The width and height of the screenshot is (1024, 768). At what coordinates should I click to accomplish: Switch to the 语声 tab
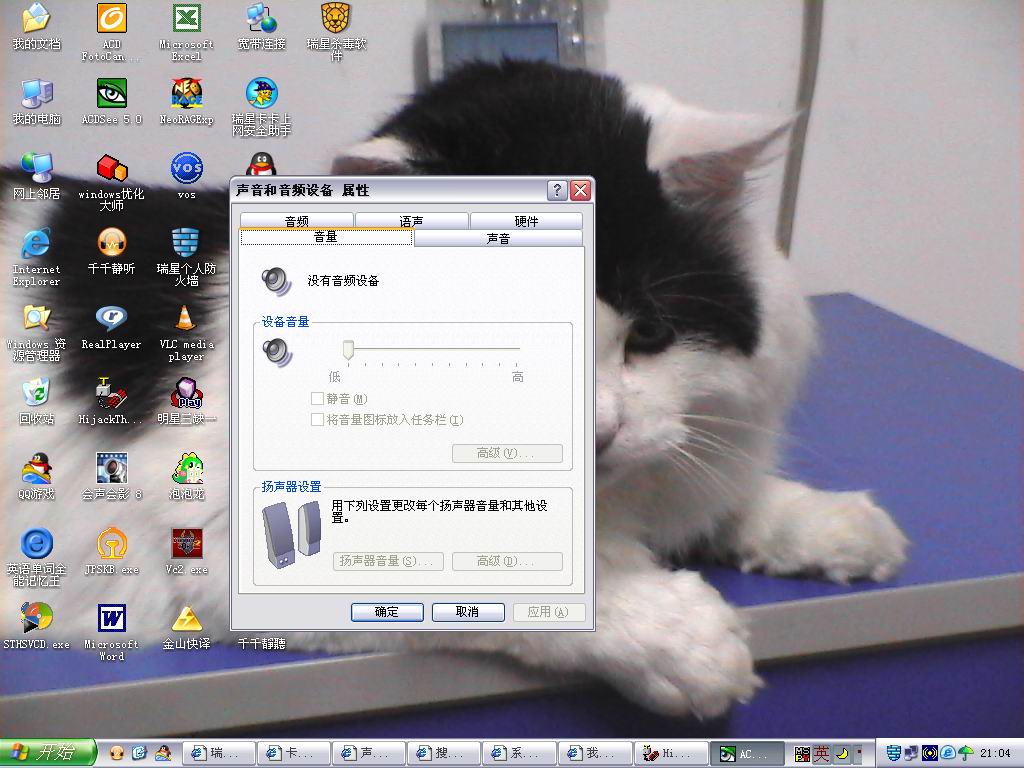coord(411,221)
